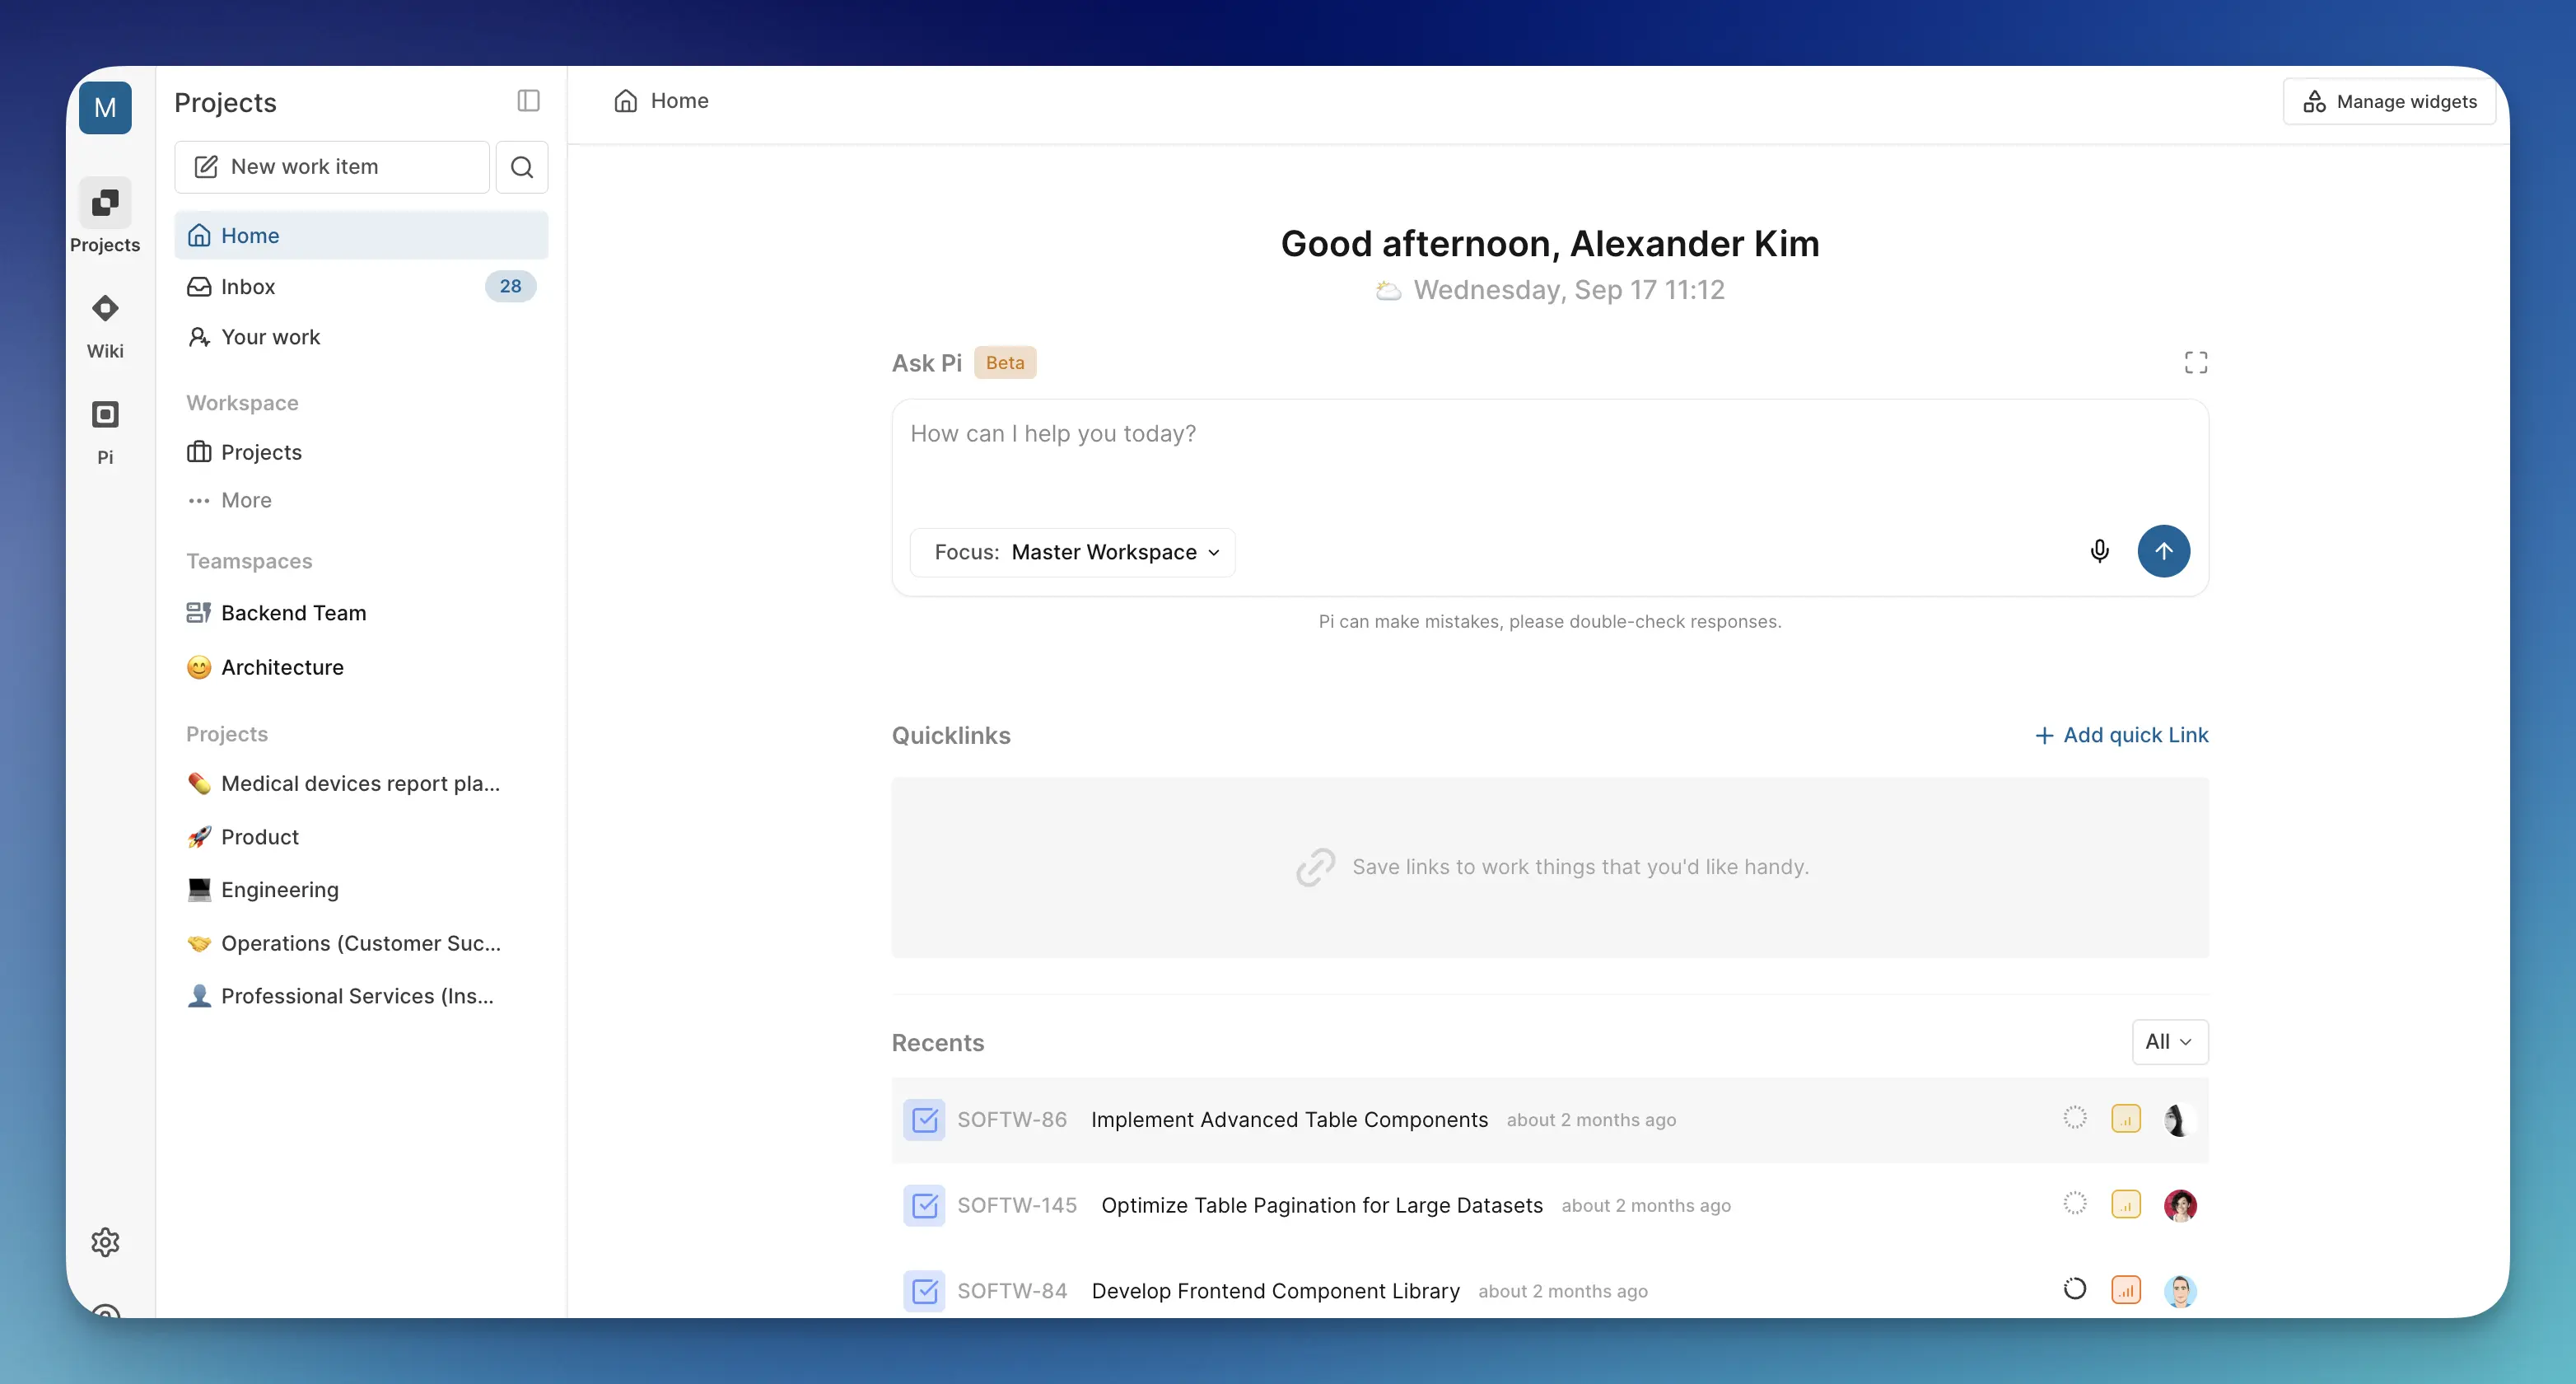Go to Home in the sidebar
The width and height of the screenshot is (2576, 1384).
point(361,235)
